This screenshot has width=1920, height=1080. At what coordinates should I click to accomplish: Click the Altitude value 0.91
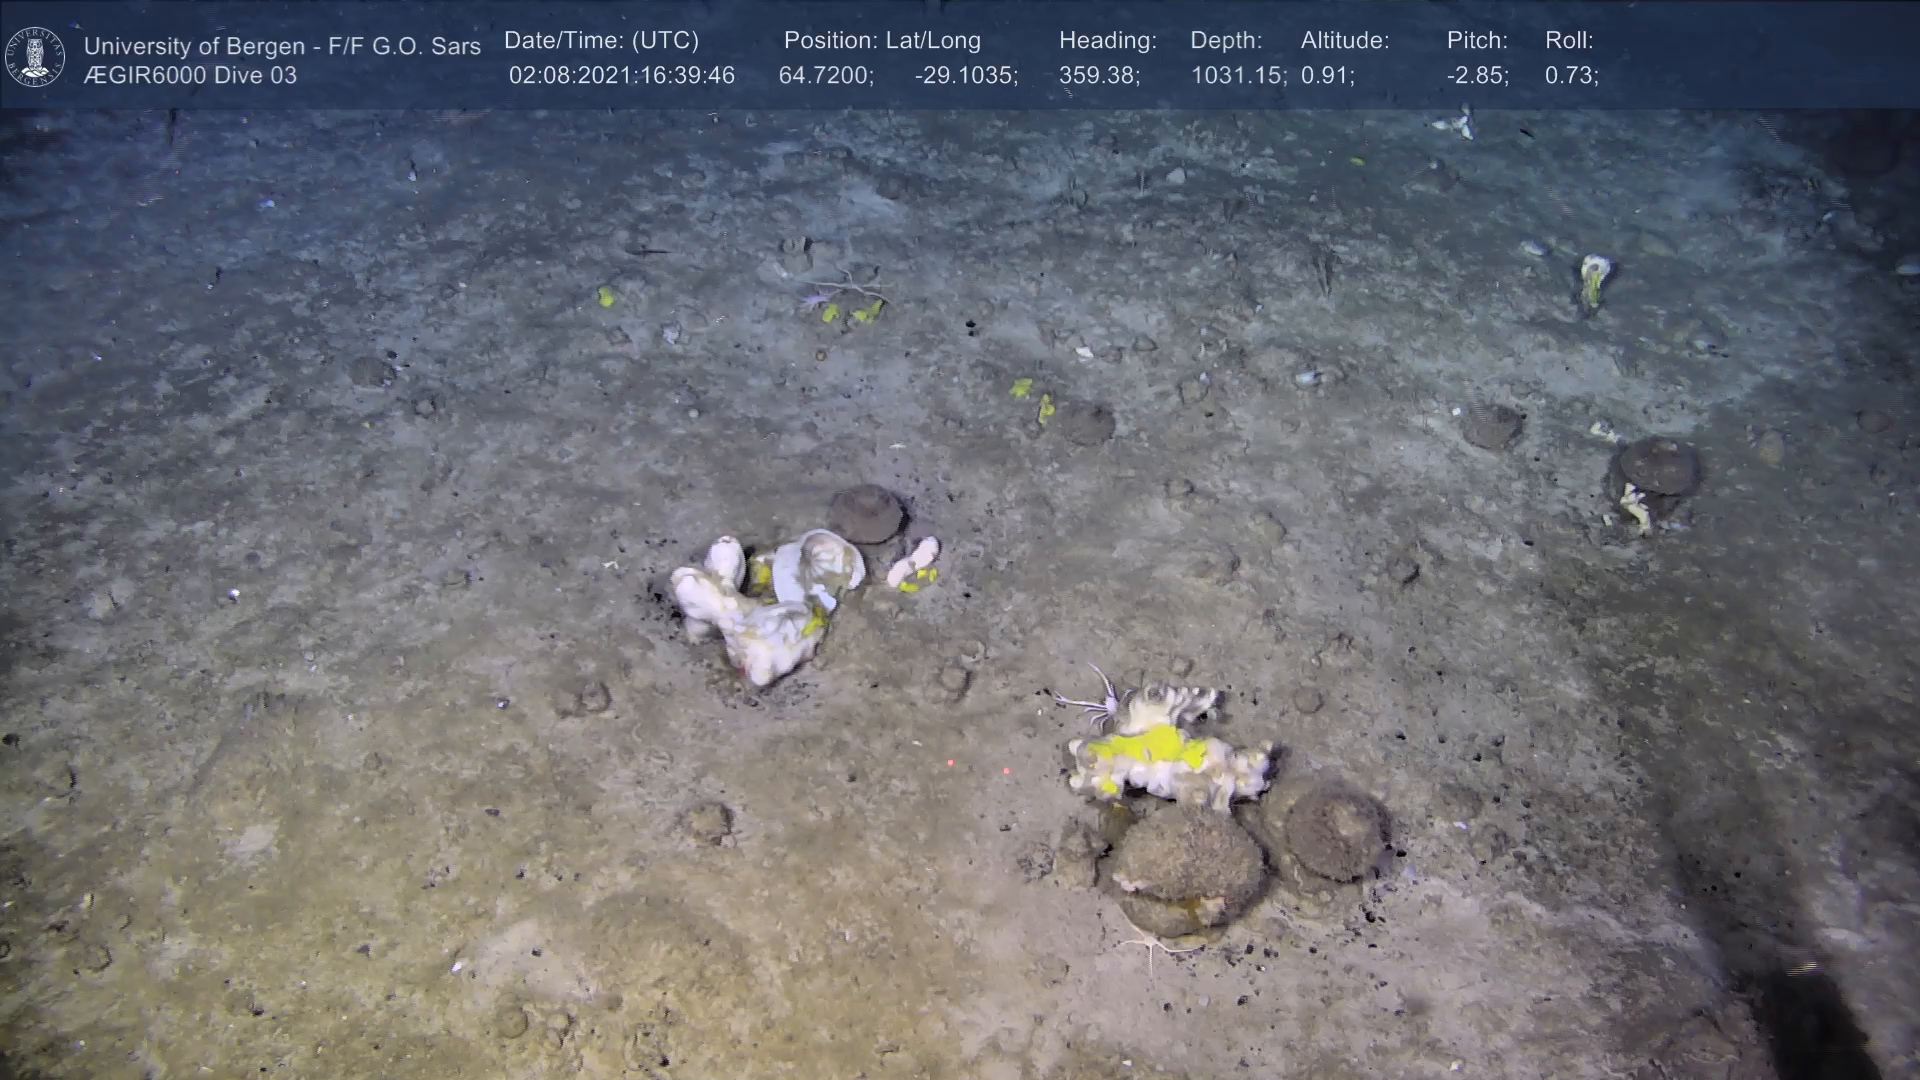pyautogui.click(x=1327, y=76)
